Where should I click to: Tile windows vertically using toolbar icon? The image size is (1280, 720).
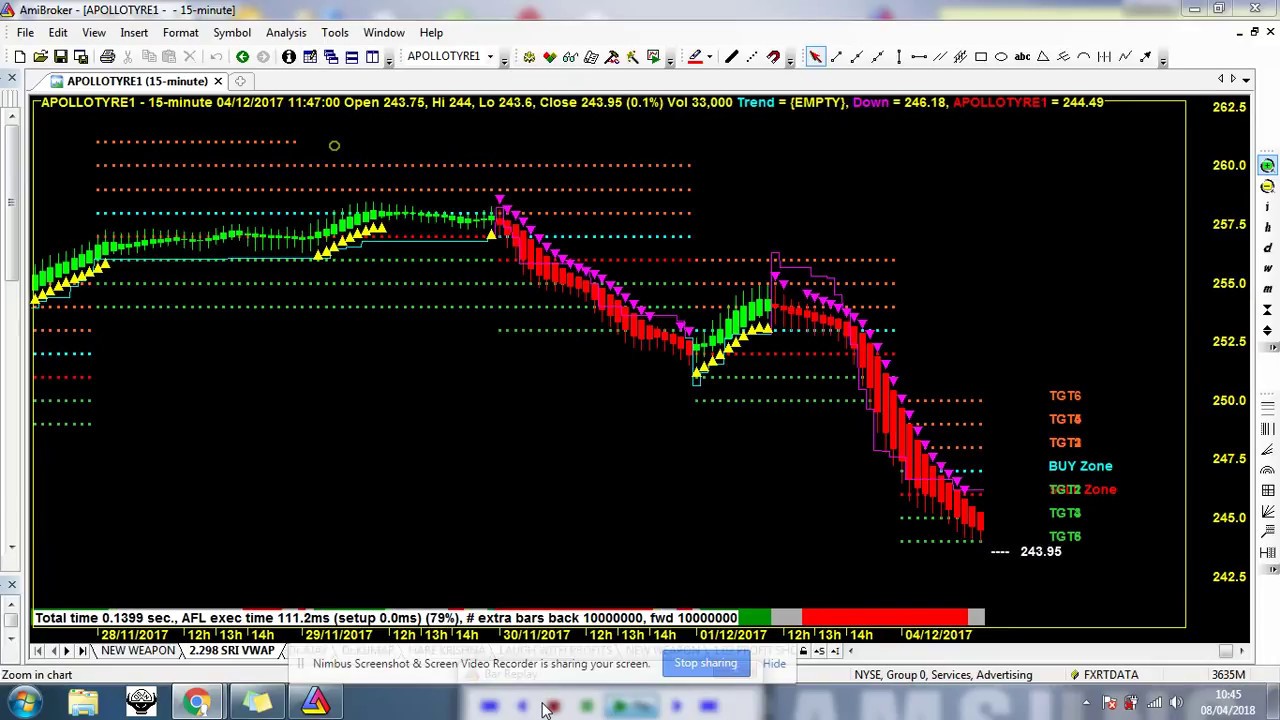tap(372, 57)
